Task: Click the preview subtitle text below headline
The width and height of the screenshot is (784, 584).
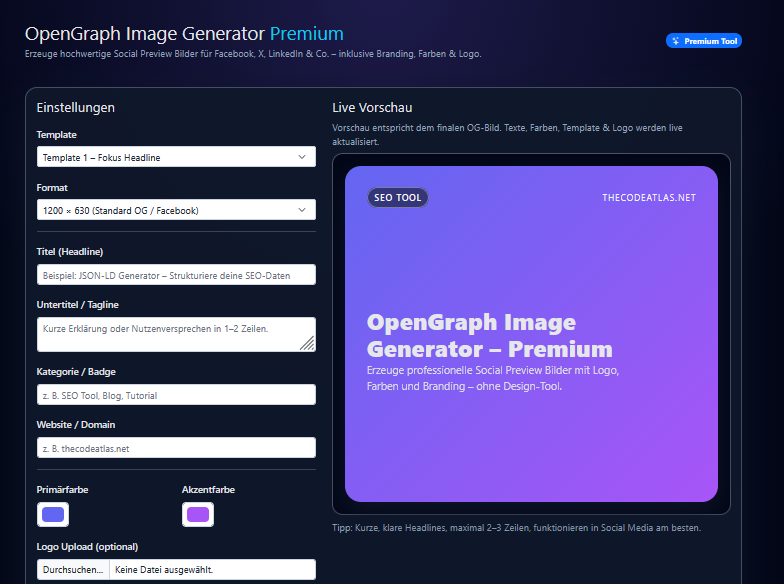Action: (x=493, y=378)
